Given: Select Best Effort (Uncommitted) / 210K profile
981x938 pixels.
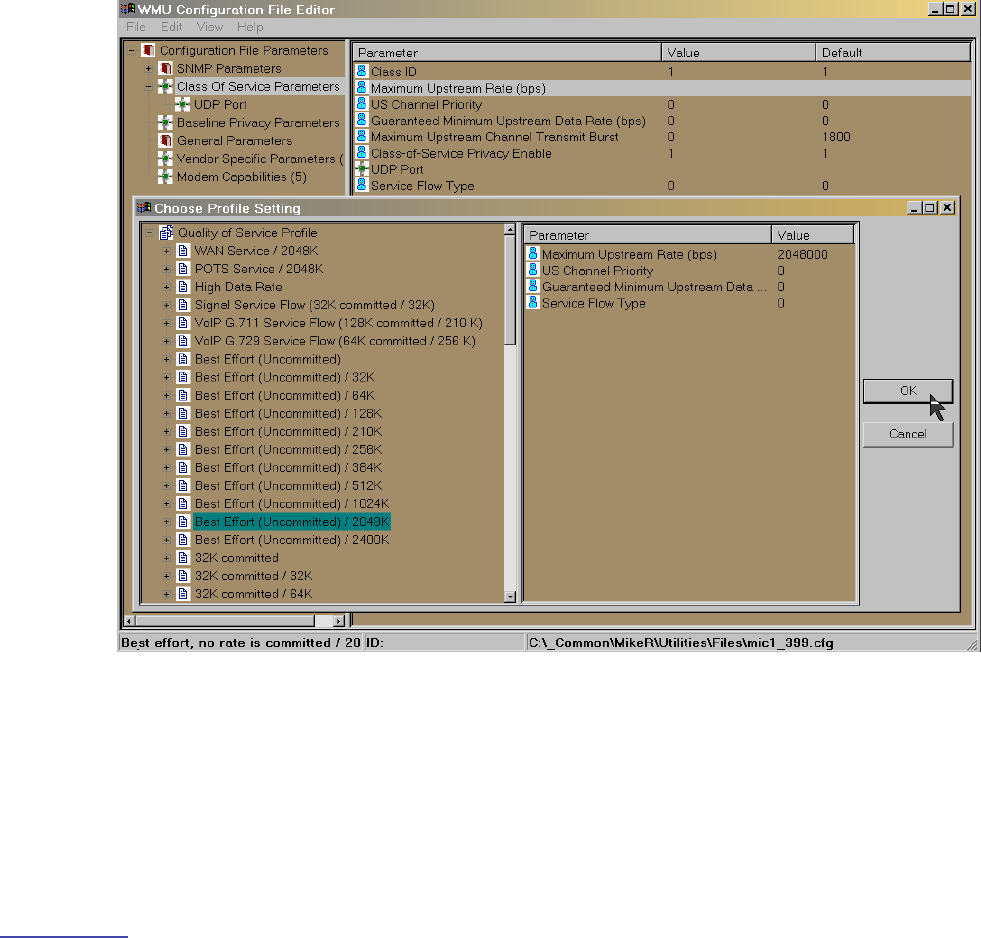Looking at the screenshot, I should point(288,432).
